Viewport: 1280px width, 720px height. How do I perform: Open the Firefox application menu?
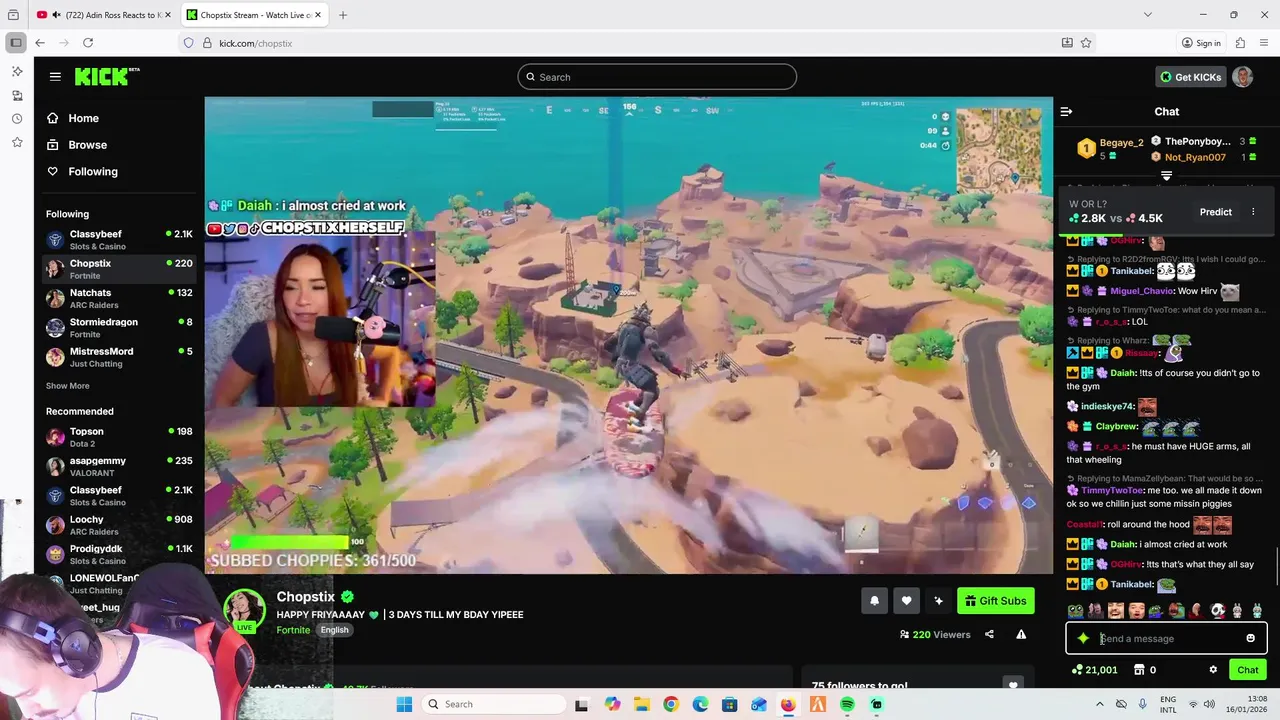[1265, 43]
